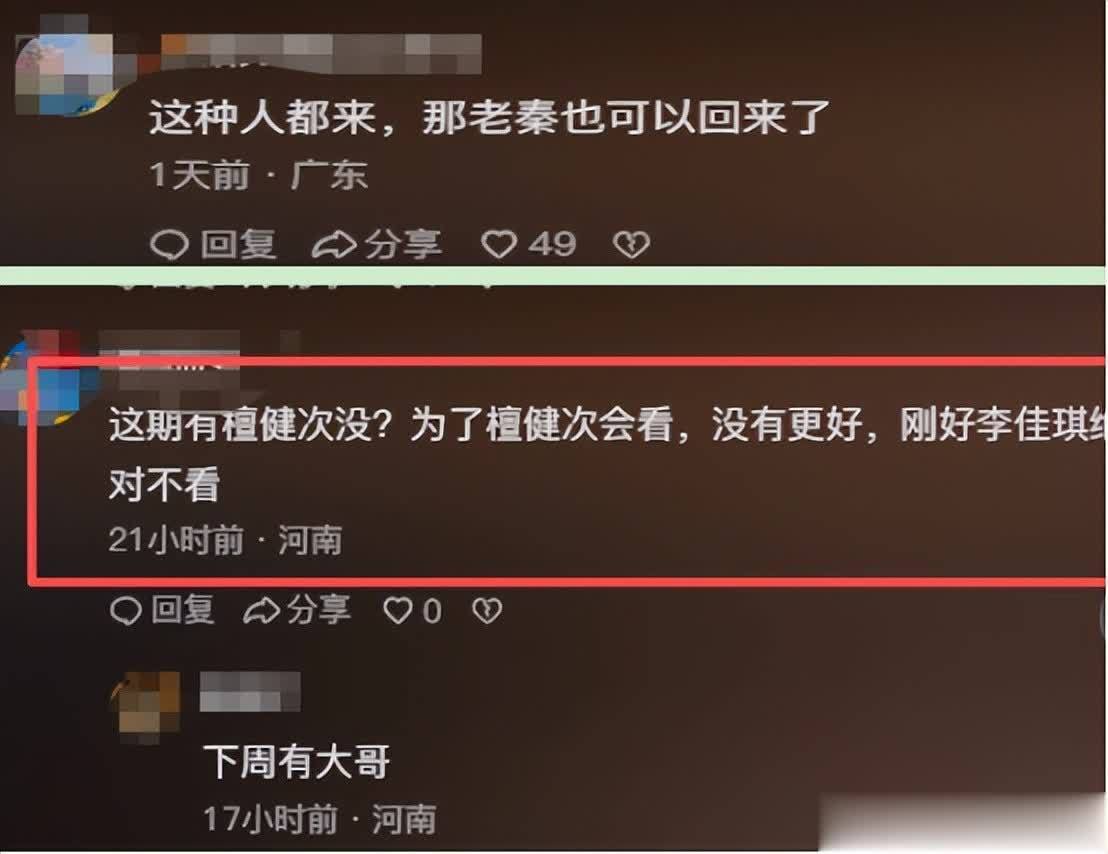
Task: Click the 分享 text on first comment
Action: point(403,245)
